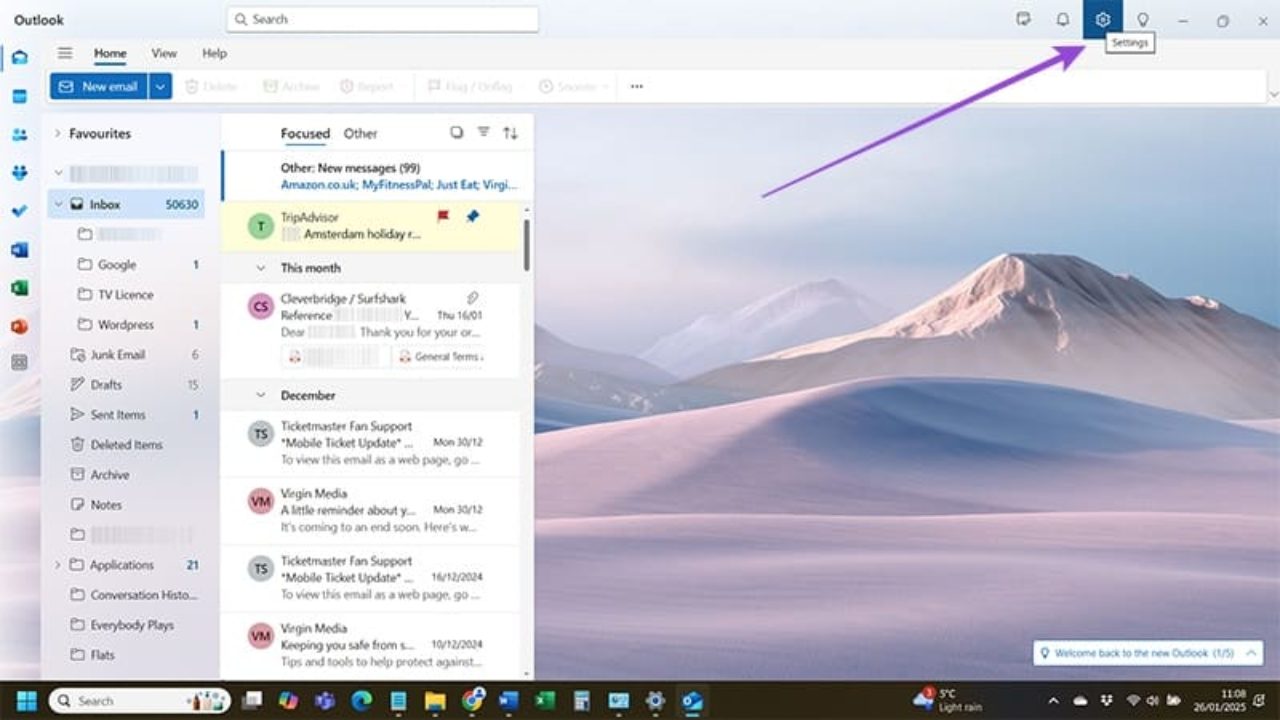Open Excel from the left app sidebar

[19, 288]
